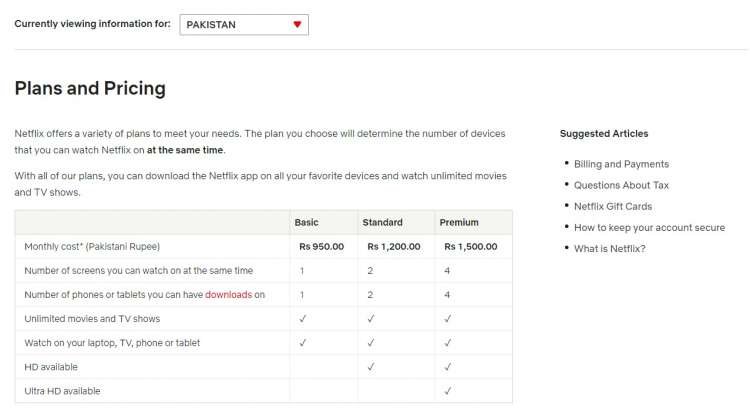
Task: Click the Monthly cost row label
Action: point(92,246)
